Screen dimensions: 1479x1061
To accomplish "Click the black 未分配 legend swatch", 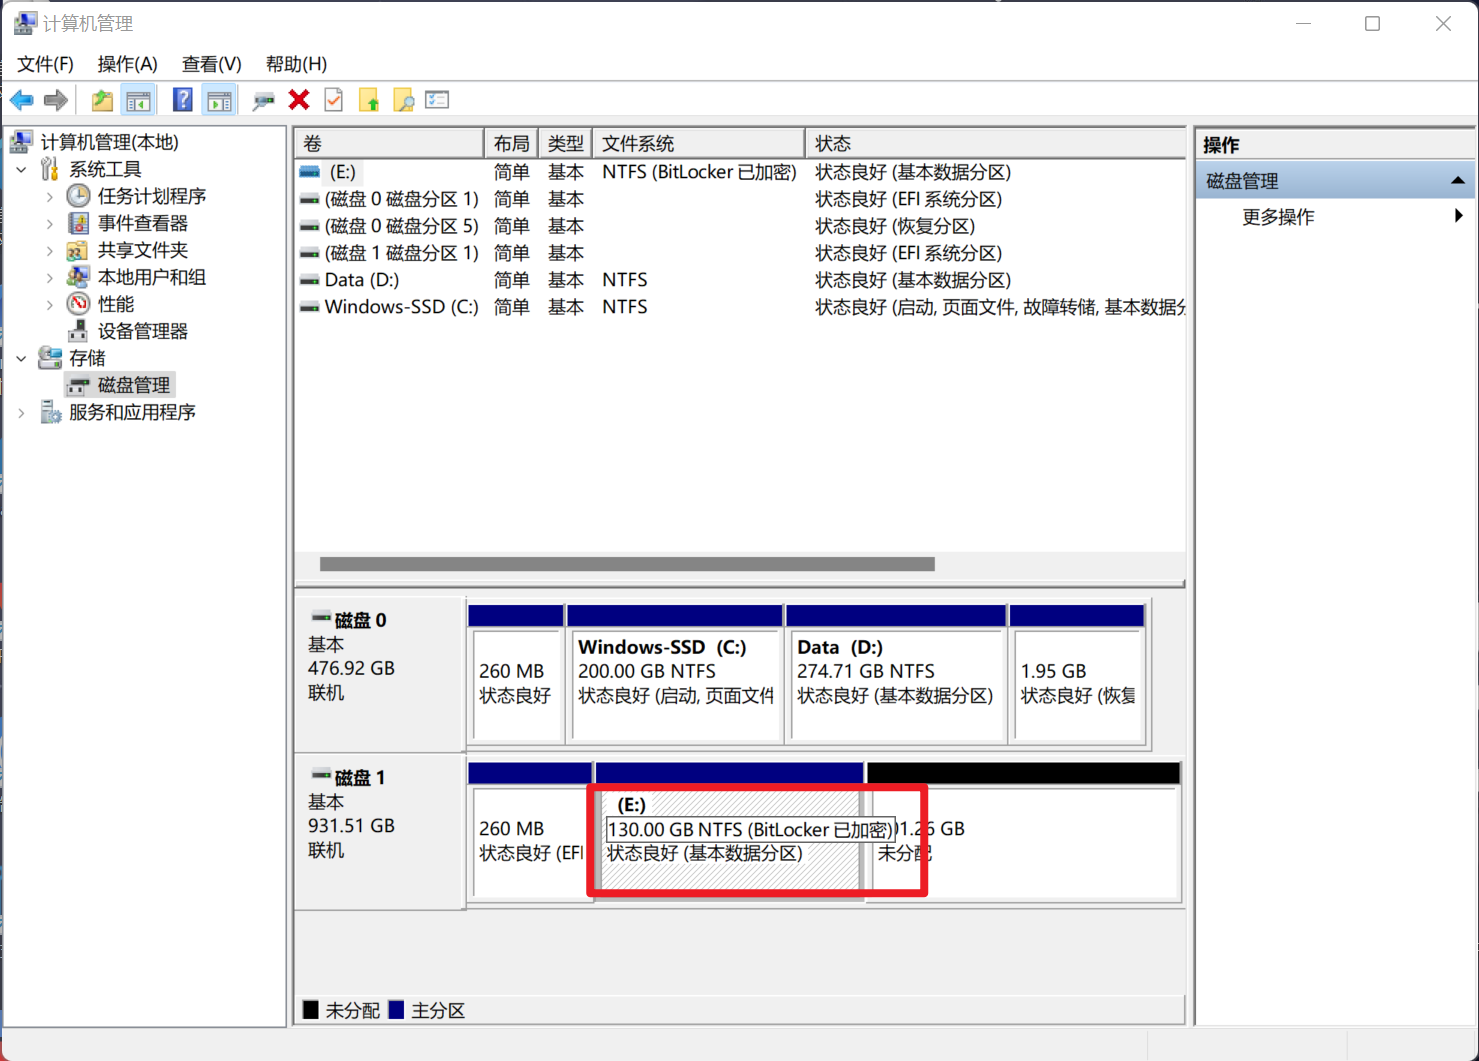I will pos(311,1010).
